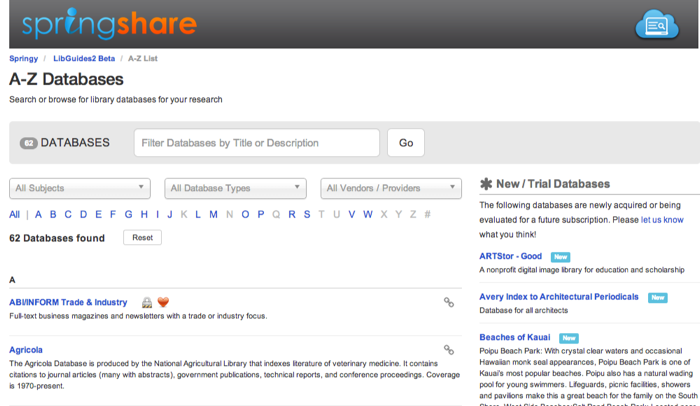Click the '62 Databases found' text
700x406 pixels.
(x=57, y=238)
